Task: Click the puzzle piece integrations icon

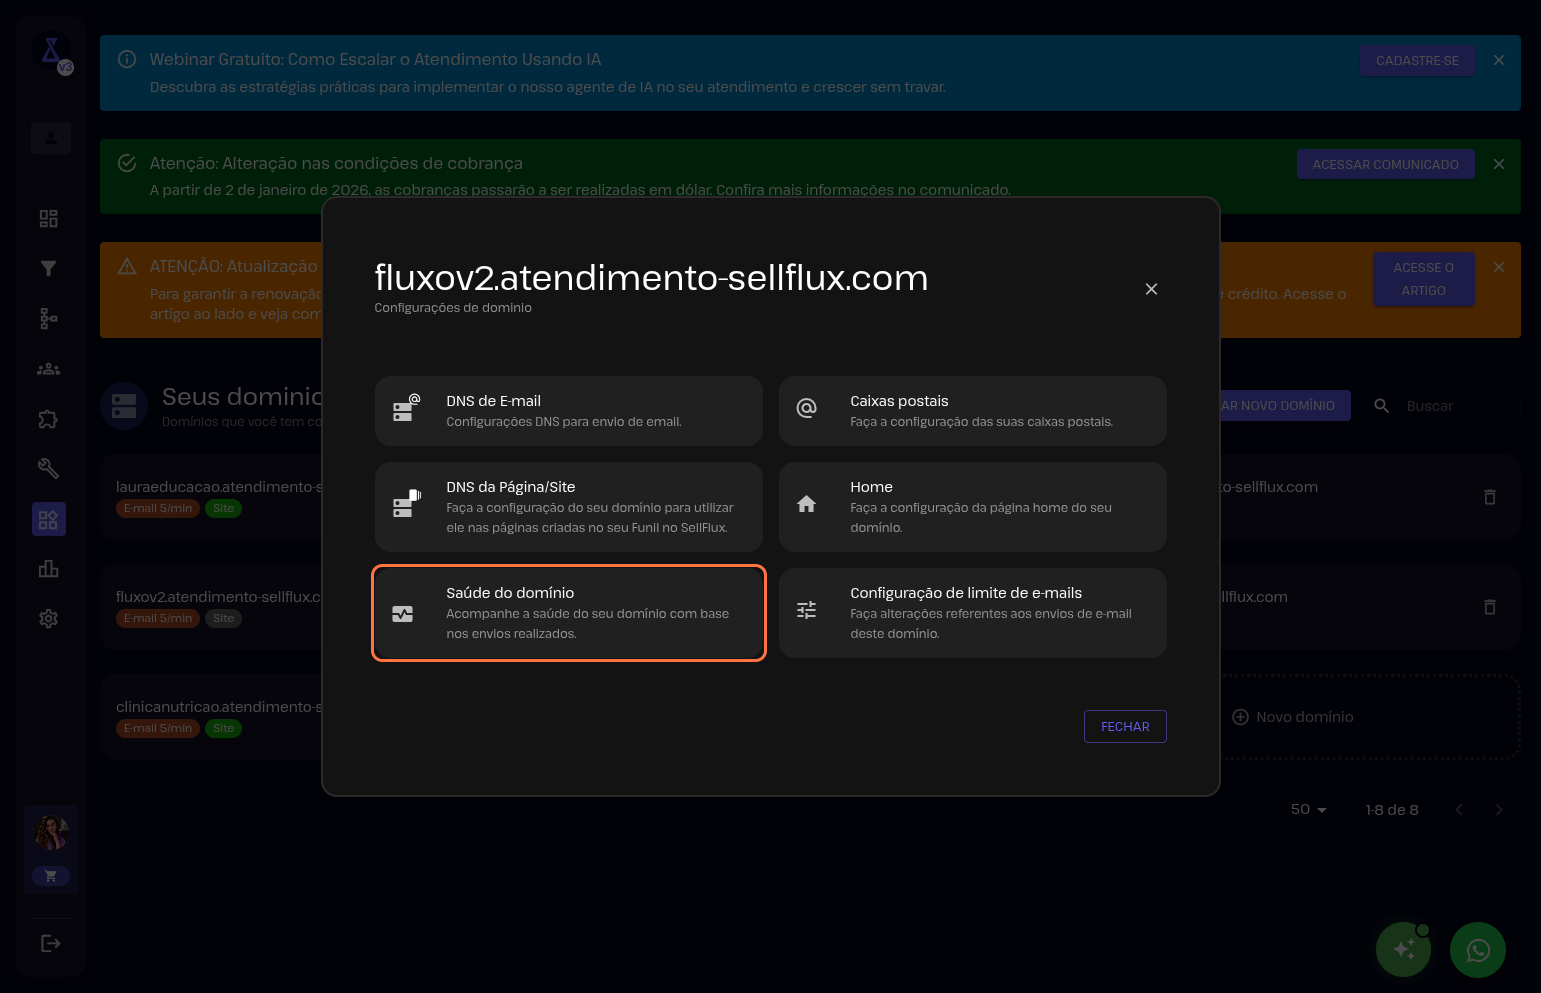Action: click(48, 419)
